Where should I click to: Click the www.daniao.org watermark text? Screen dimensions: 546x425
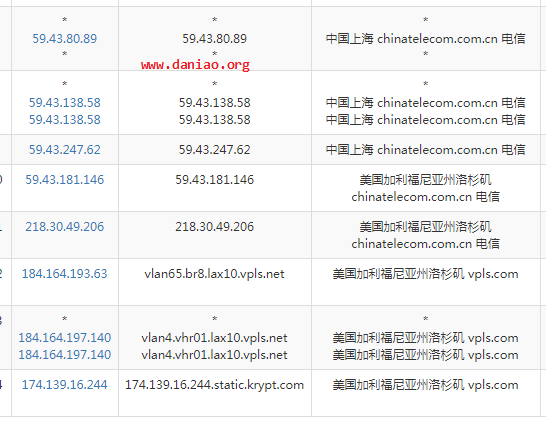pyautogui.click(x=195, y=65)
